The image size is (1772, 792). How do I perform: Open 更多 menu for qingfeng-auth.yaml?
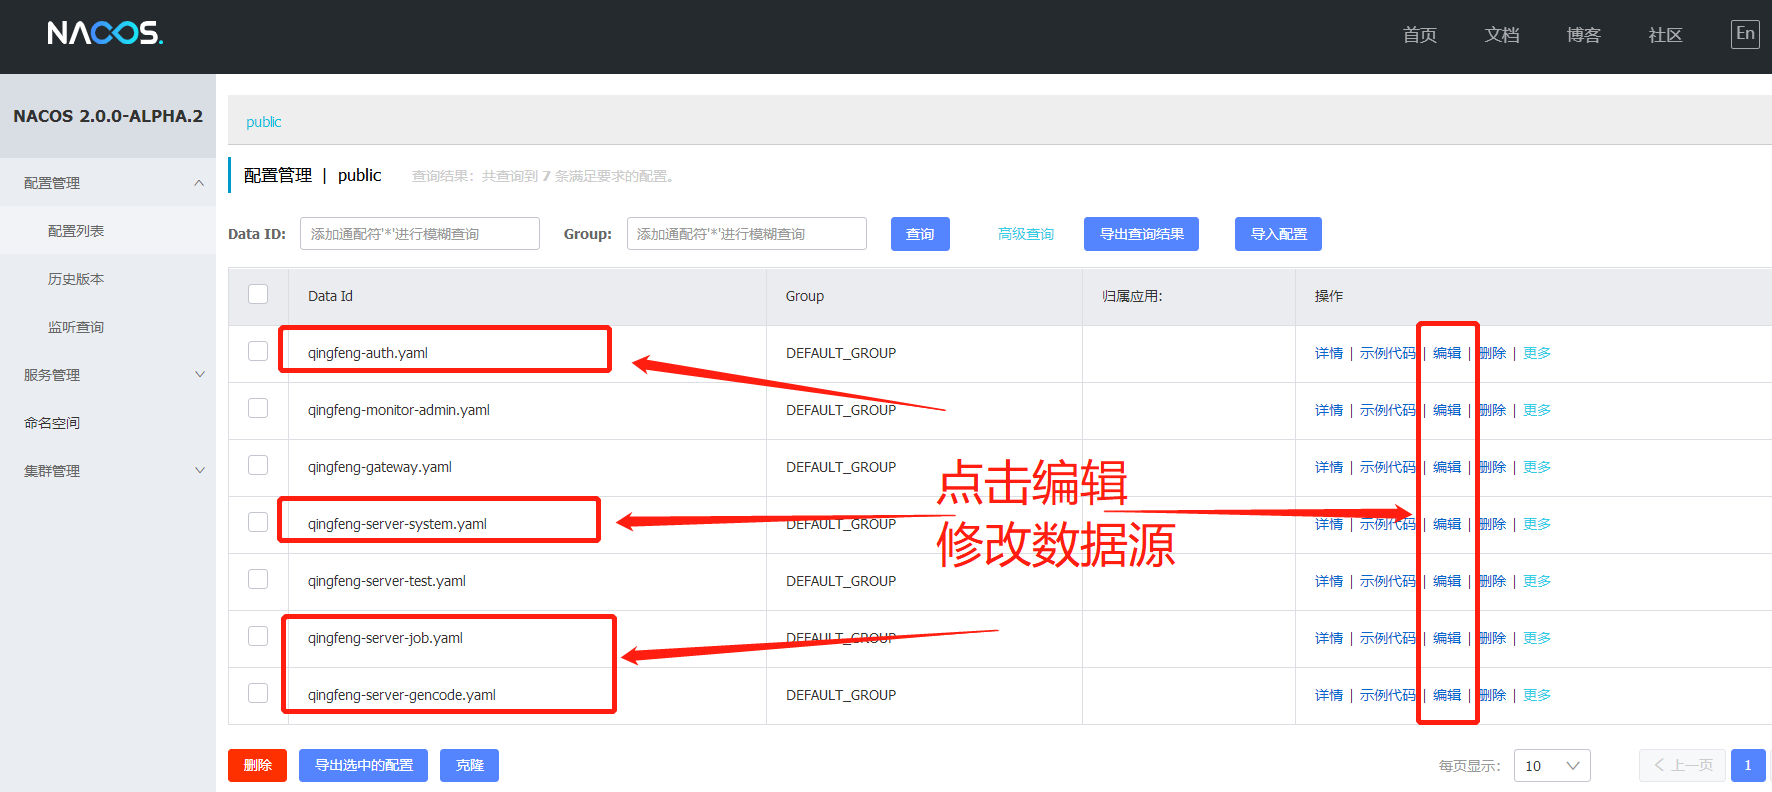tap(1537, 353)
